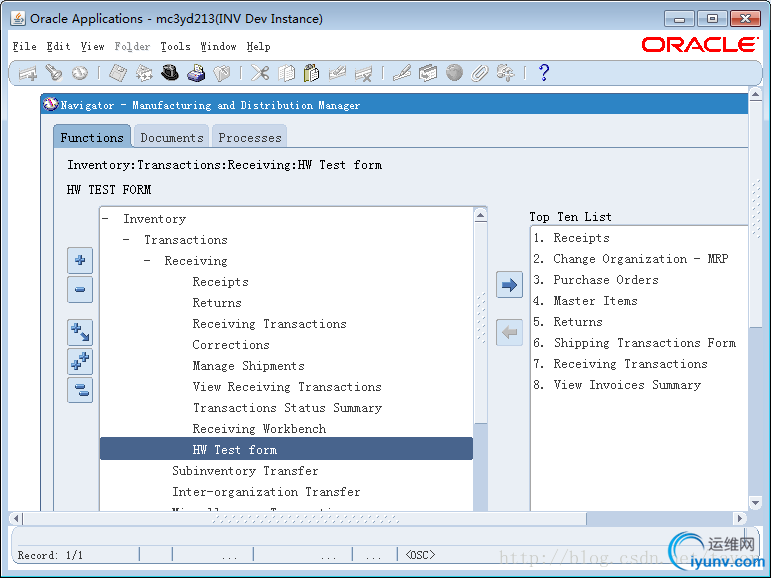
Task: Click the Show Navigator toolbar icon
Action: click(x=80, y=73)
